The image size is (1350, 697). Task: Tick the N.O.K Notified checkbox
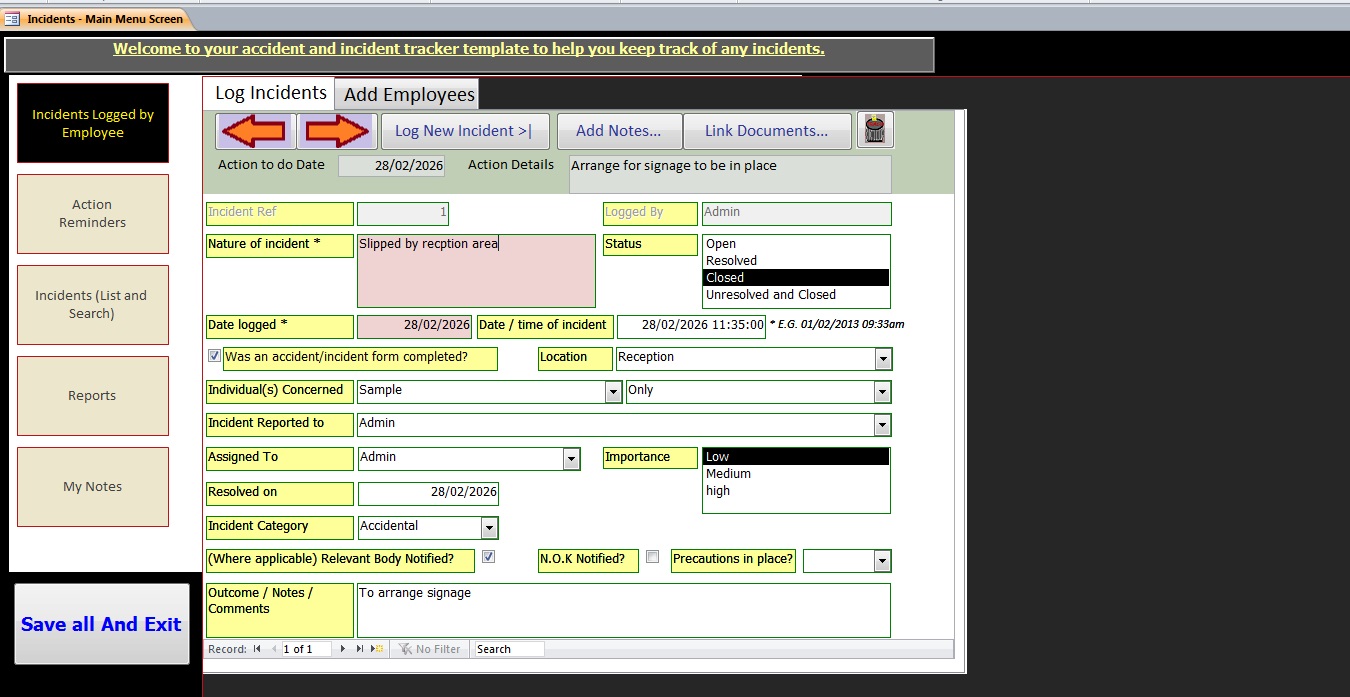point(652,557)
